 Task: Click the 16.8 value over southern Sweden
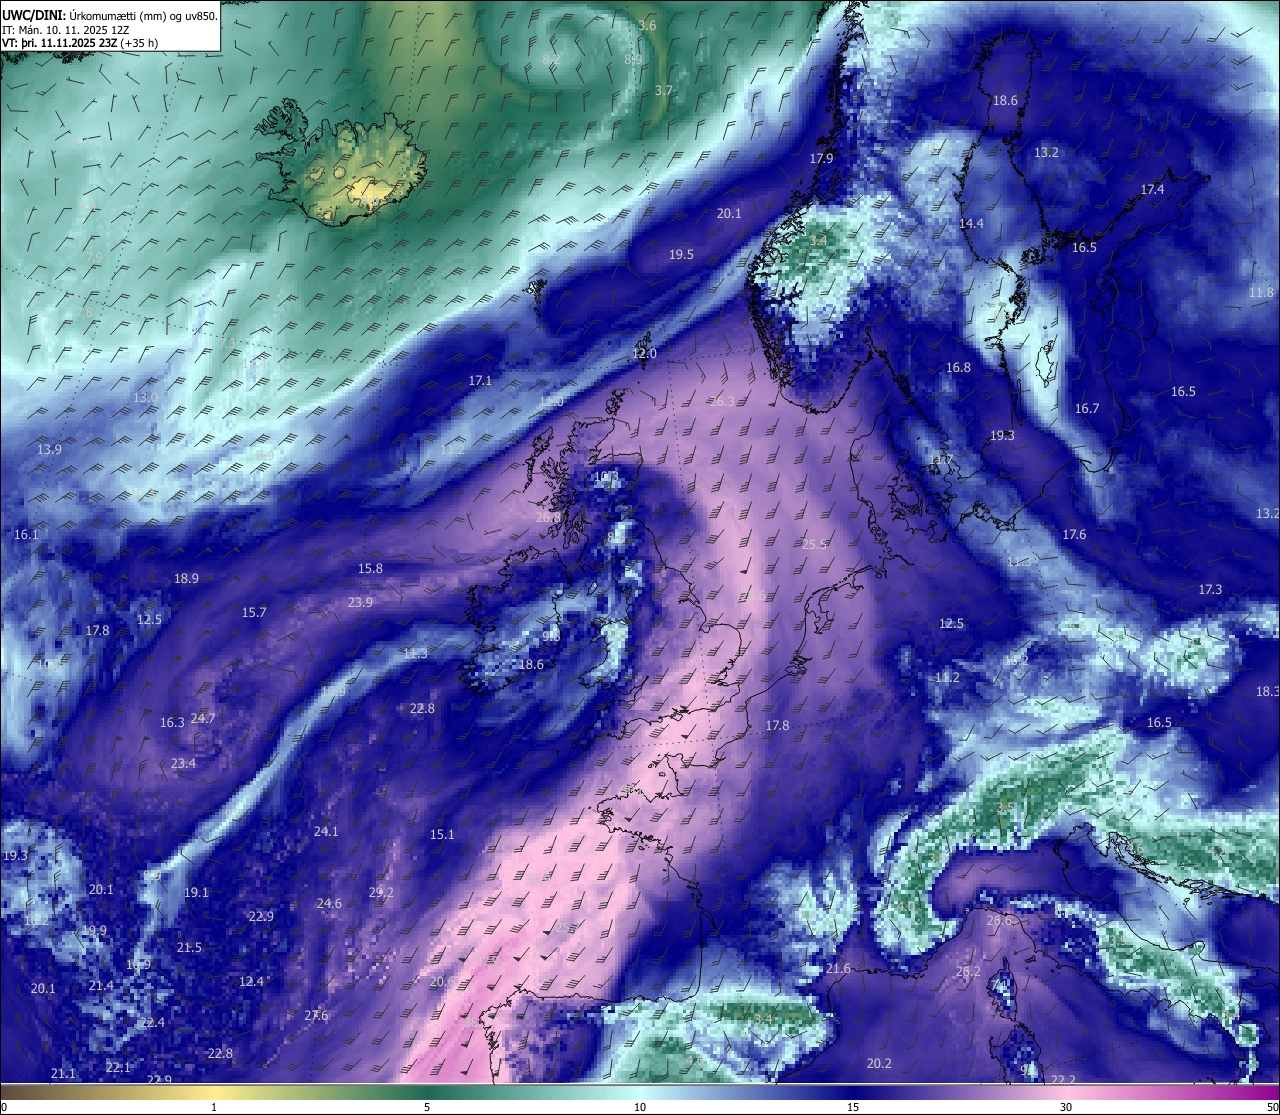click(x=958, y=367)
